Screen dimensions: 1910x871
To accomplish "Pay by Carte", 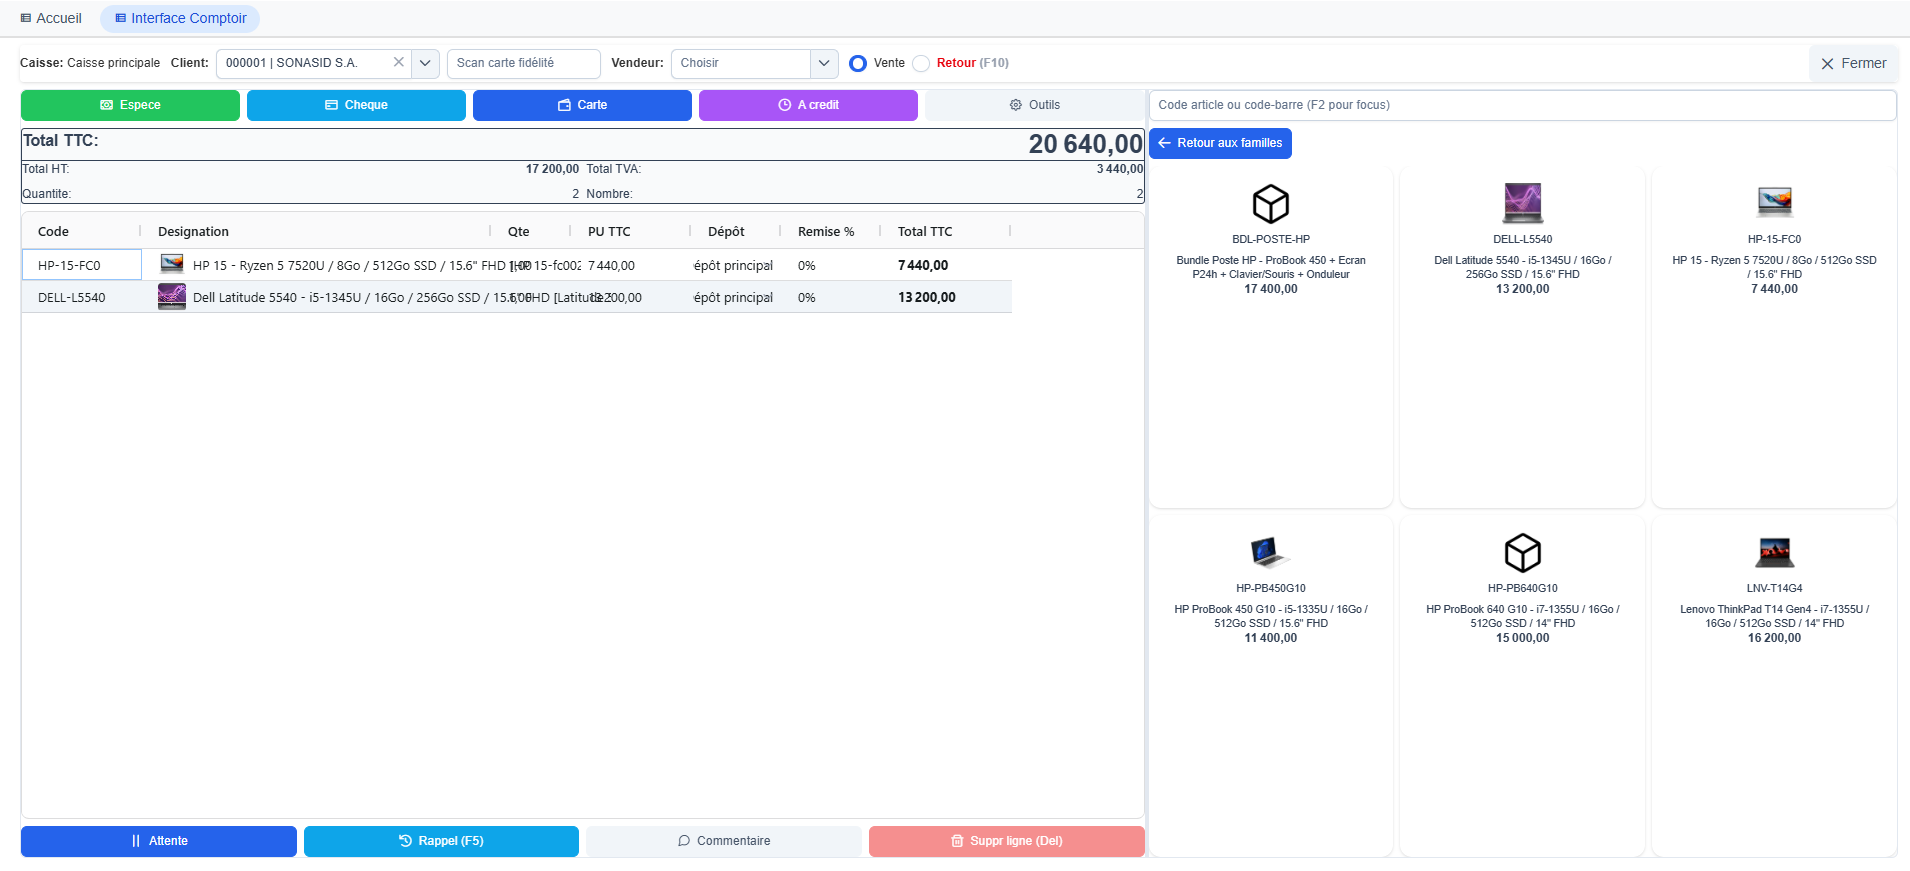I will [582, 105].
